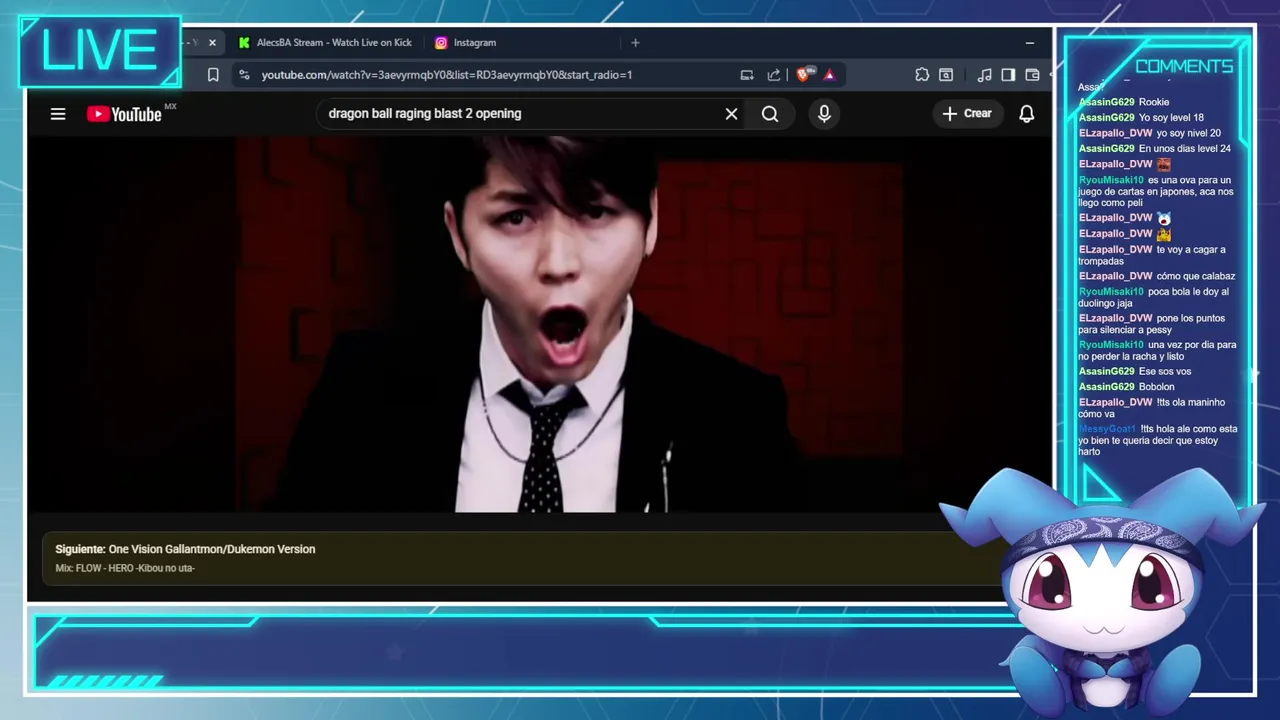
Task: Click 'te voy a cagar a trompadas' comment
Action: click(x=1152, y=255)
